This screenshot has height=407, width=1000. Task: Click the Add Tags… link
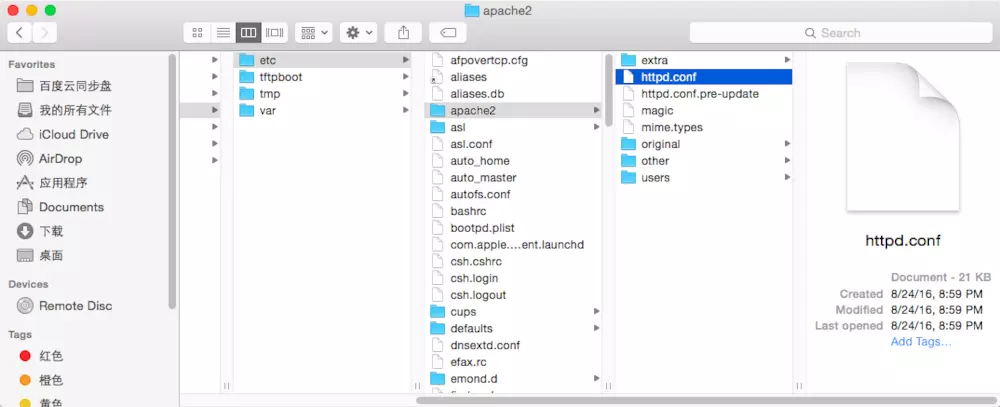[x=921, y=342]
